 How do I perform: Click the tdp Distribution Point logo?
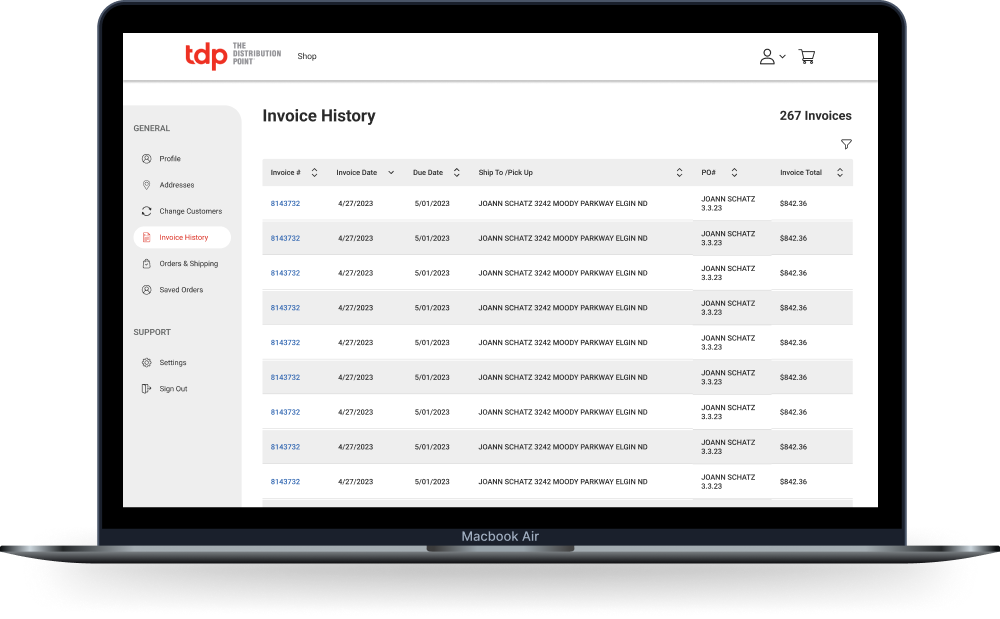click(x=232, y=56)
